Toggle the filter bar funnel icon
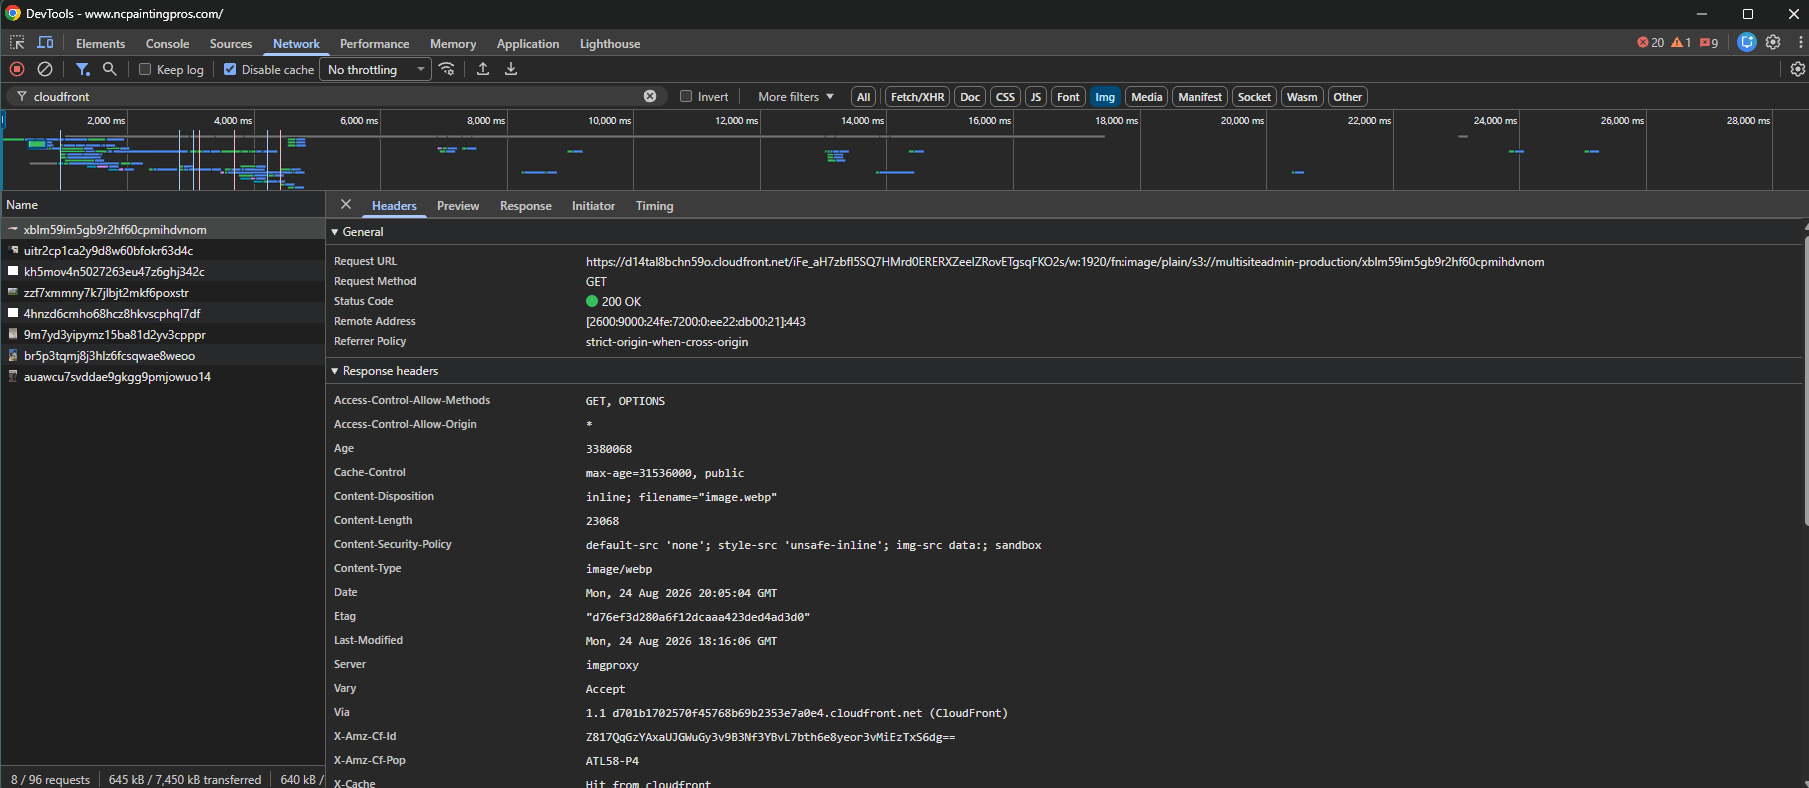The width and height of the screenshot is (1809, 788). click(83, 69)
